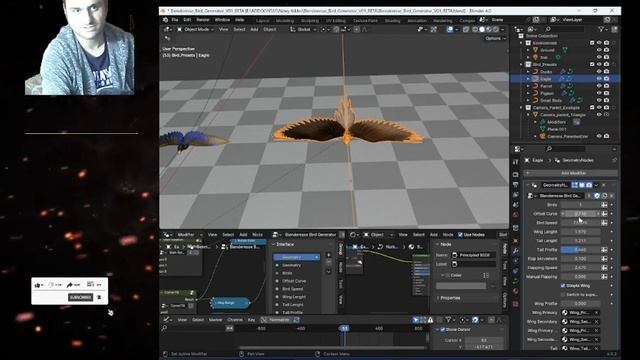The image size is (640, 360).
Task: Exclude Environment collection via checkbox
Action: 592,43
